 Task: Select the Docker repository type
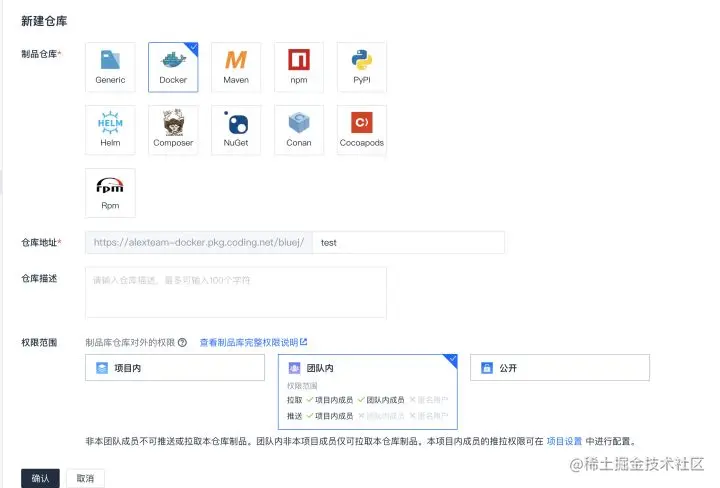173,67
